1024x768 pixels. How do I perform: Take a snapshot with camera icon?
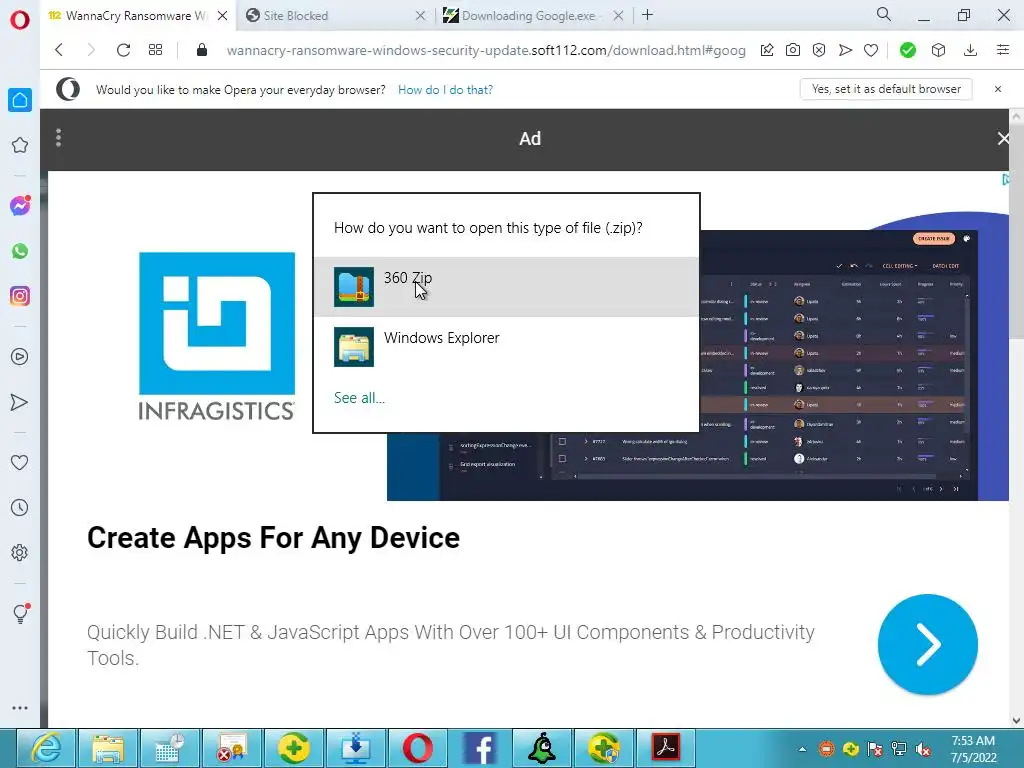[x=793, y=50]
